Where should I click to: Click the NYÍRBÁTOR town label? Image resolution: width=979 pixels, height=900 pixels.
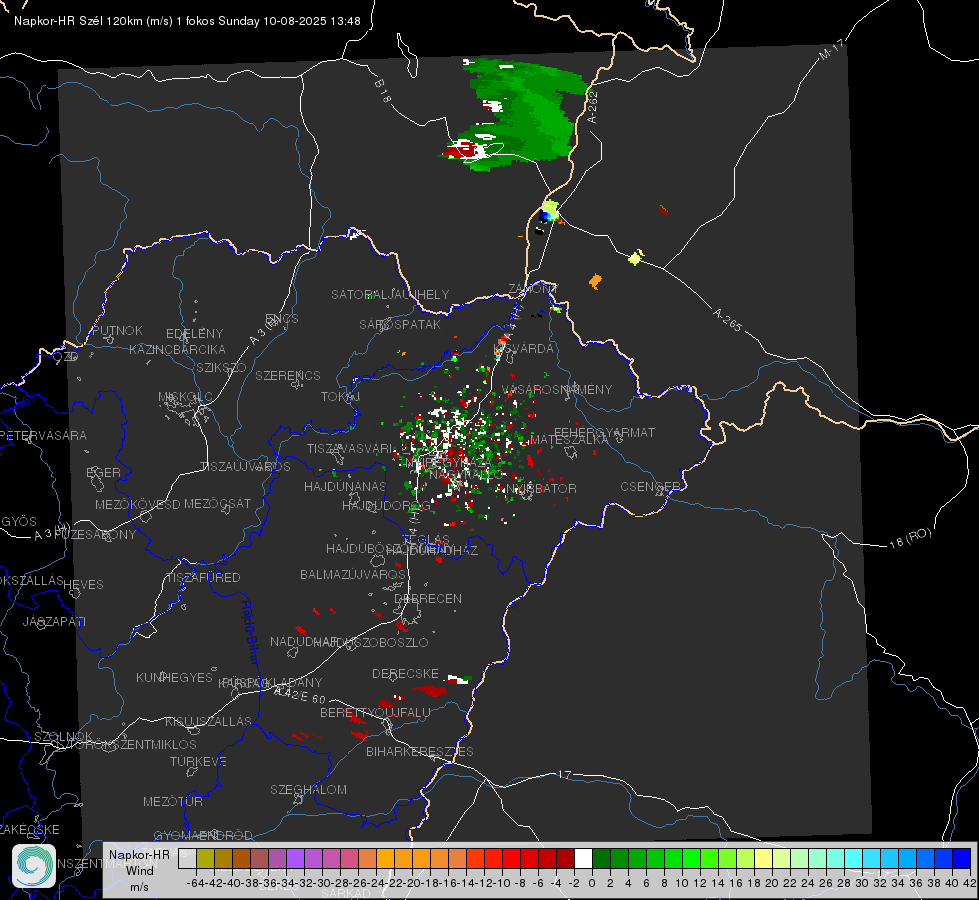pyautogui.click(x=541, y=488)
